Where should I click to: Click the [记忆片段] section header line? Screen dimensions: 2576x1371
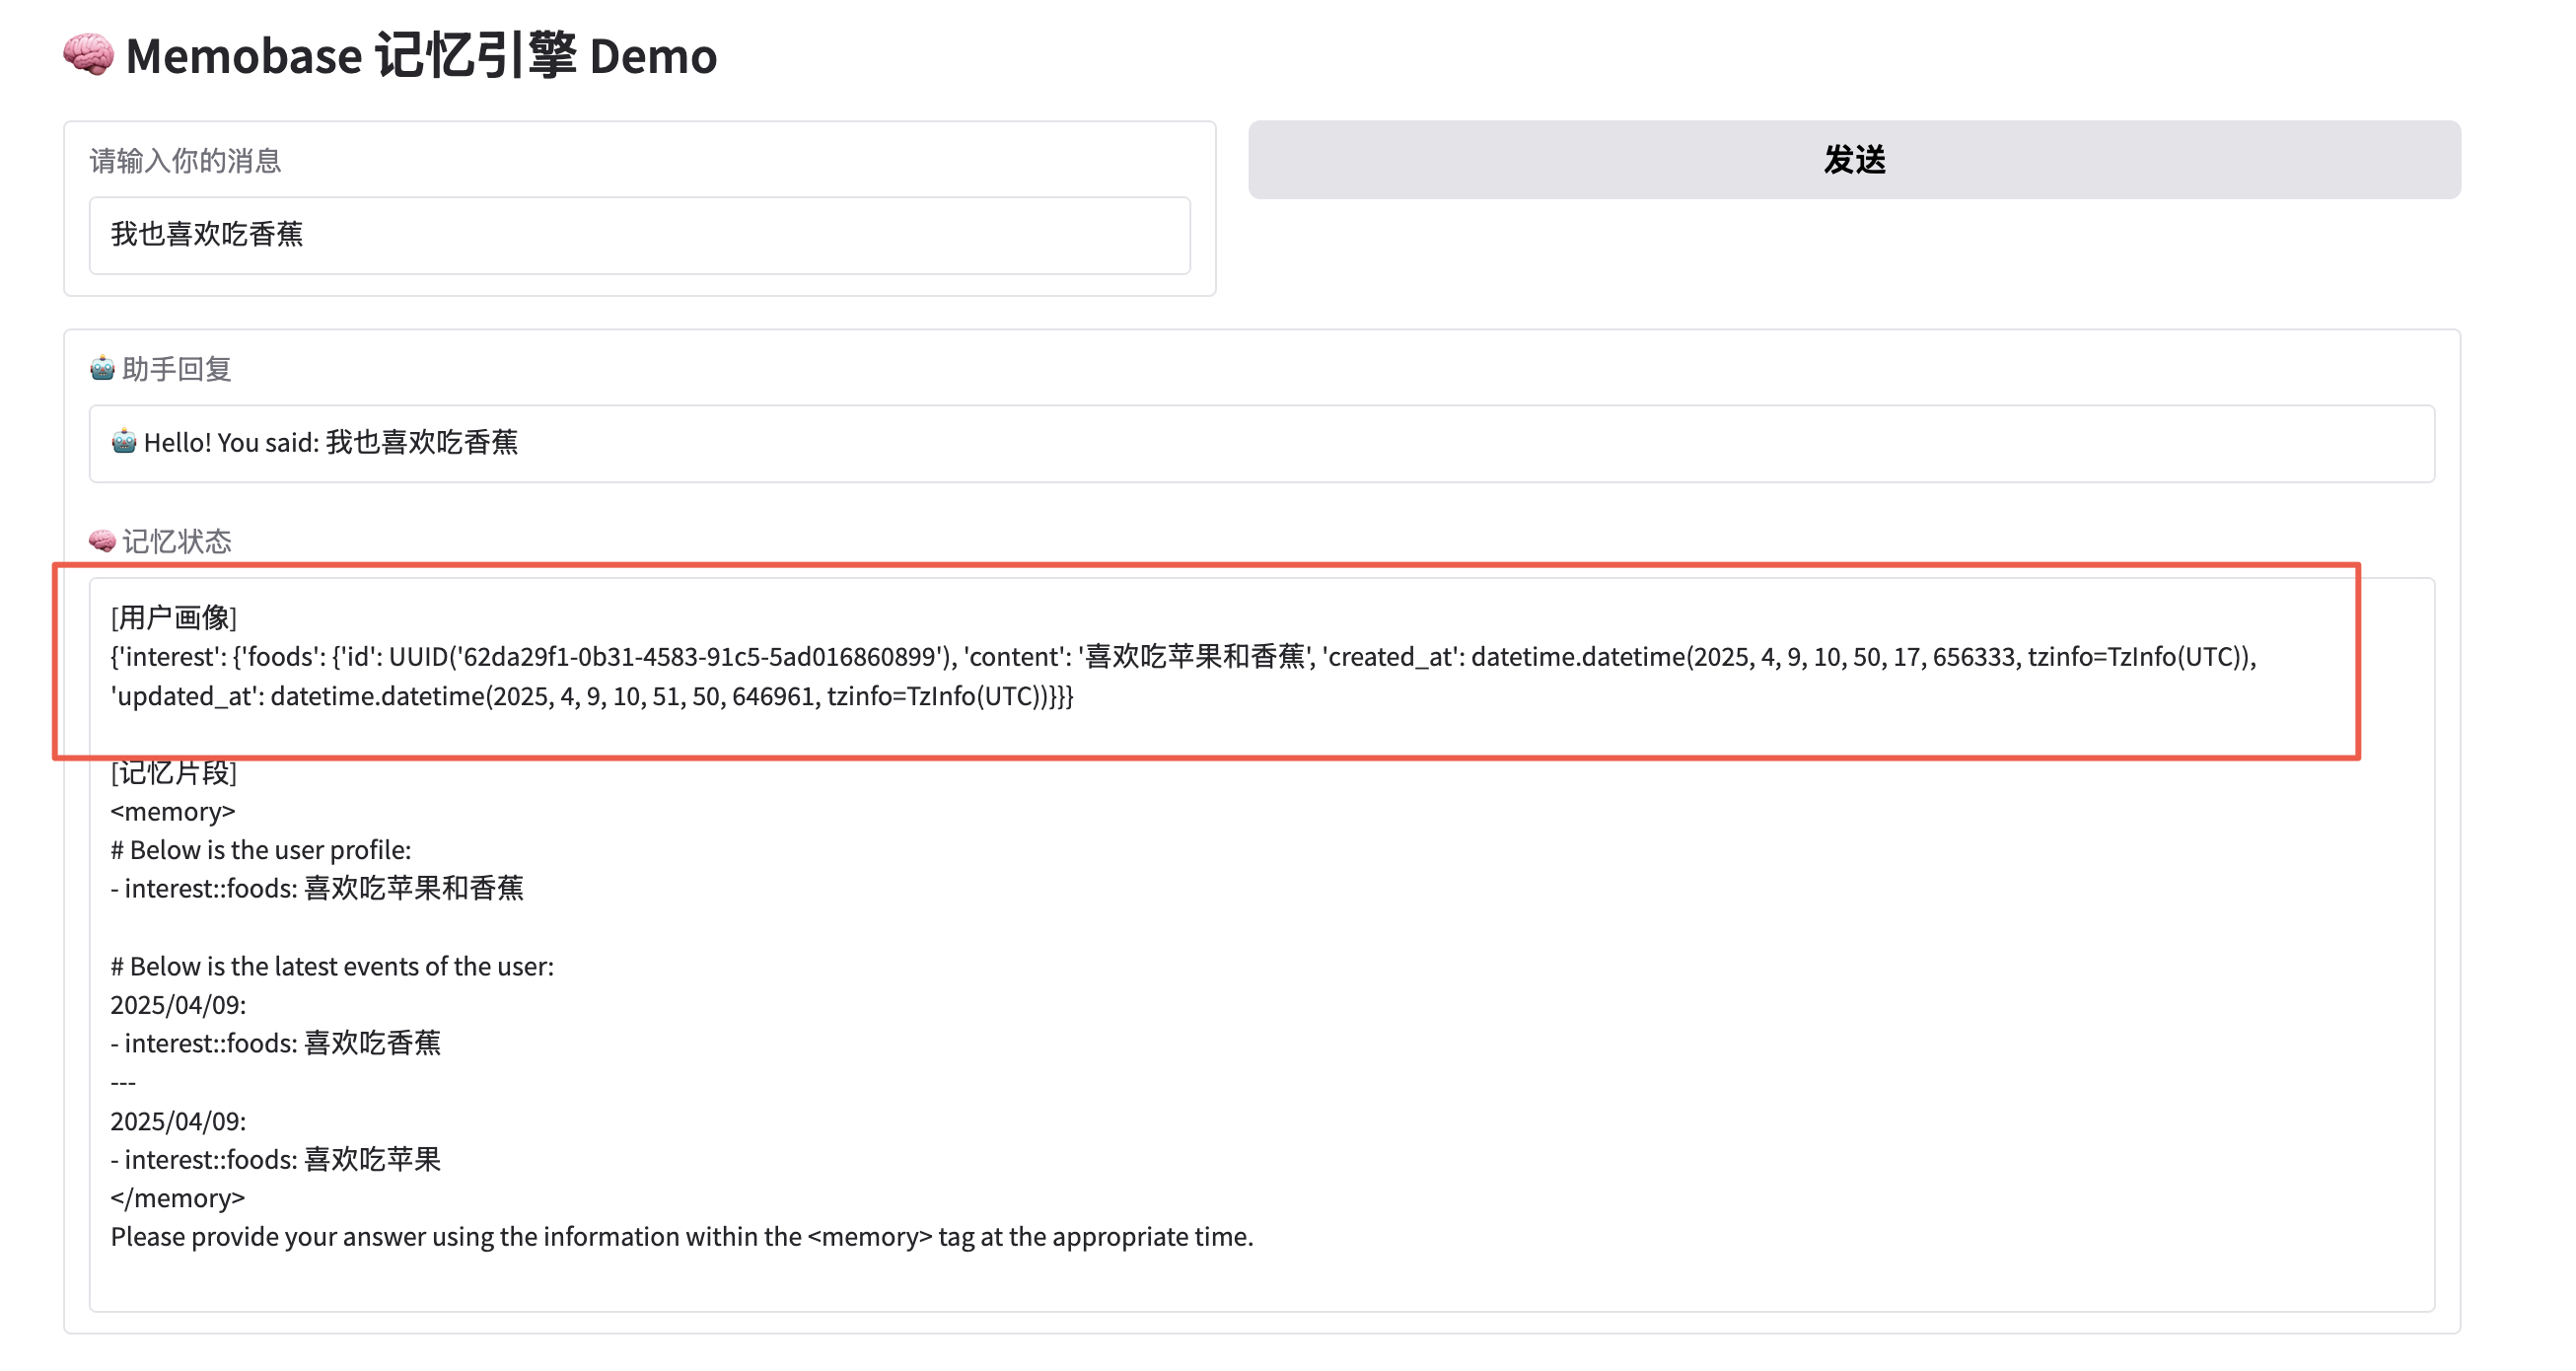174,773
